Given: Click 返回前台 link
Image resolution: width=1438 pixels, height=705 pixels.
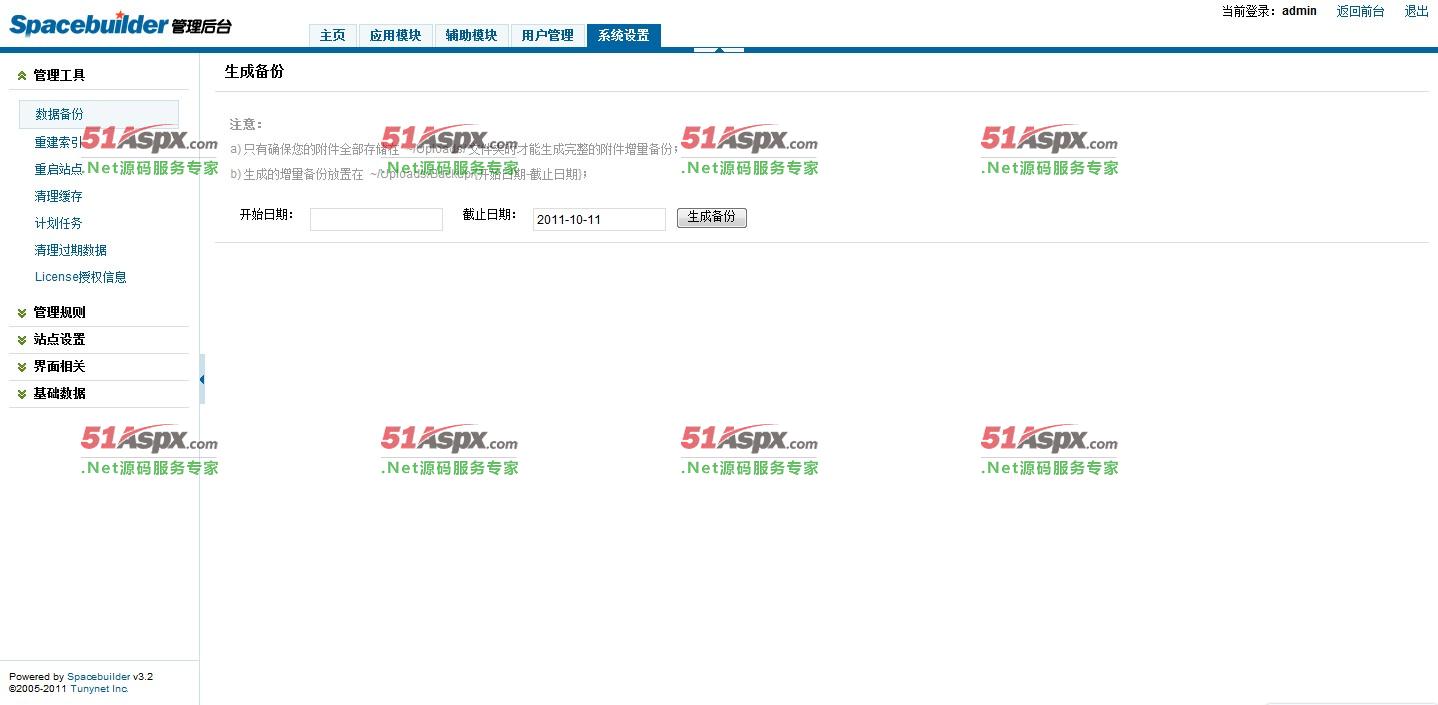Looking at the screenshot, I should pos(1361,12).
